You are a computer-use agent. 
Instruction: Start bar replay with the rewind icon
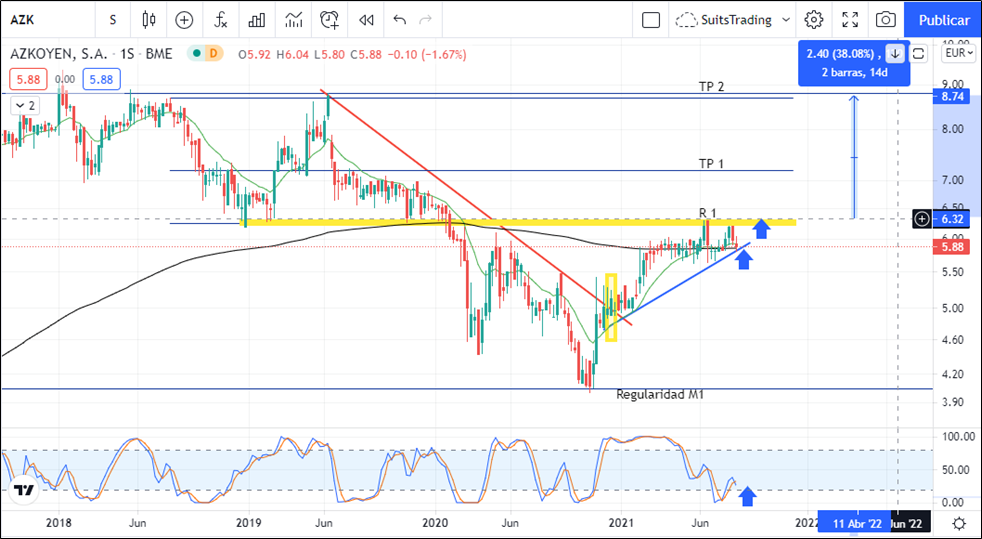click(x=366, y=19)
